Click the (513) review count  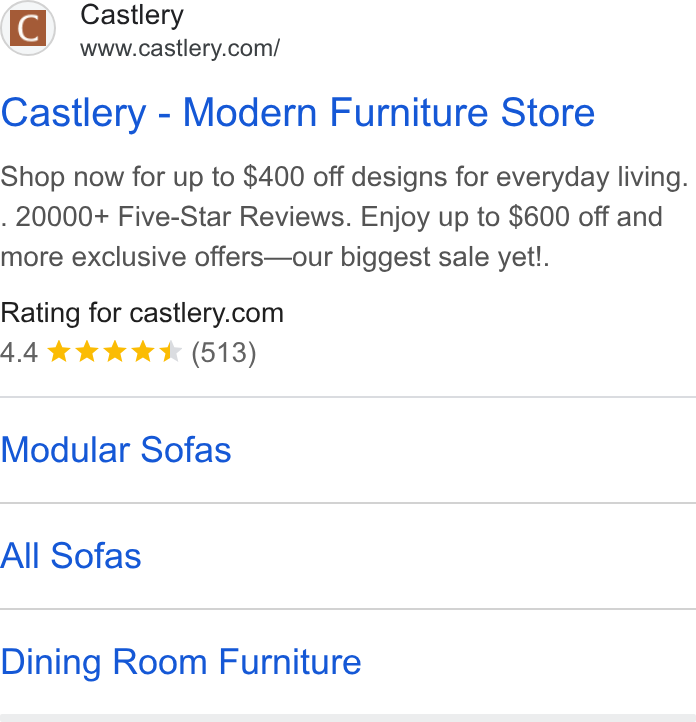[x=224, y=353]
